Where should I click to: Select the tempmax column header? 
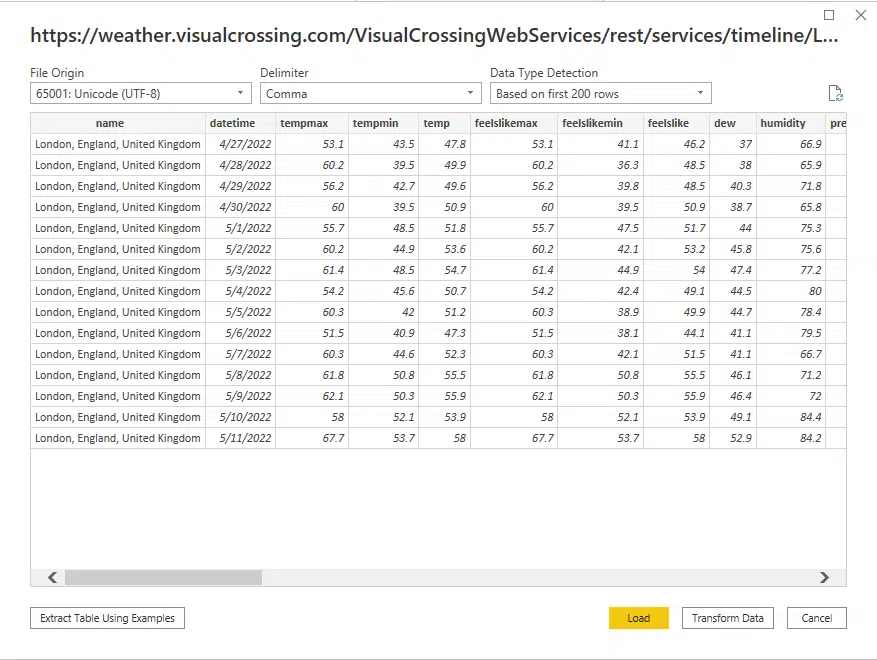(312, 123)
